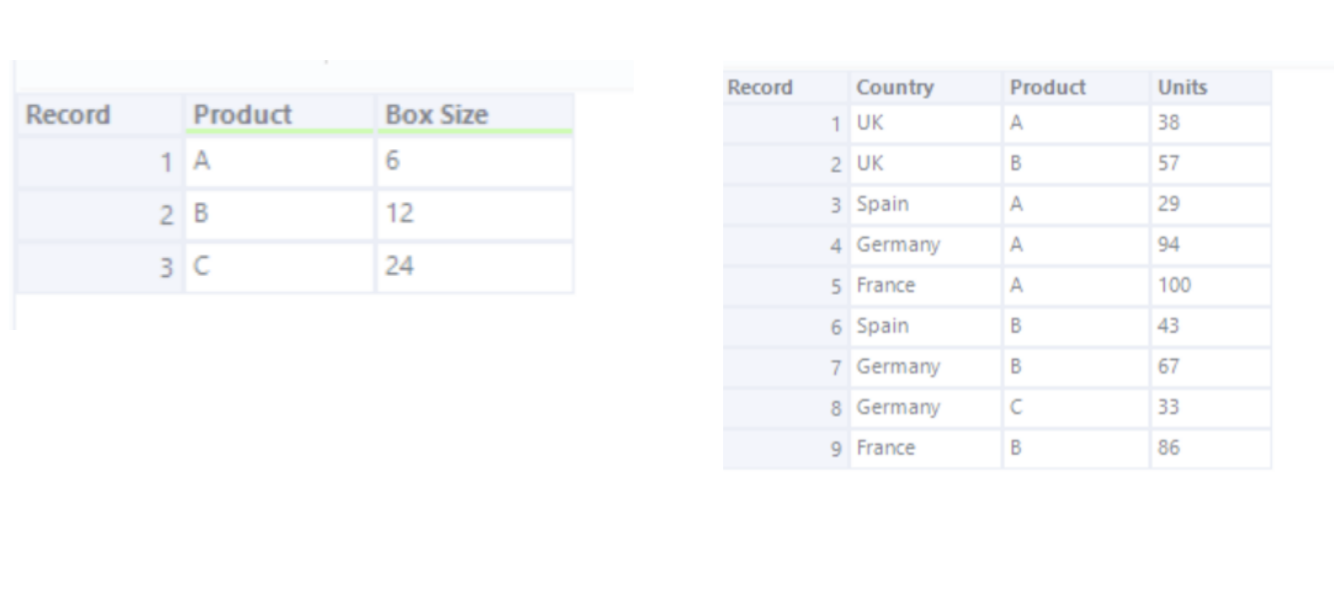Click the Product header in right table

coord(1076,87)
